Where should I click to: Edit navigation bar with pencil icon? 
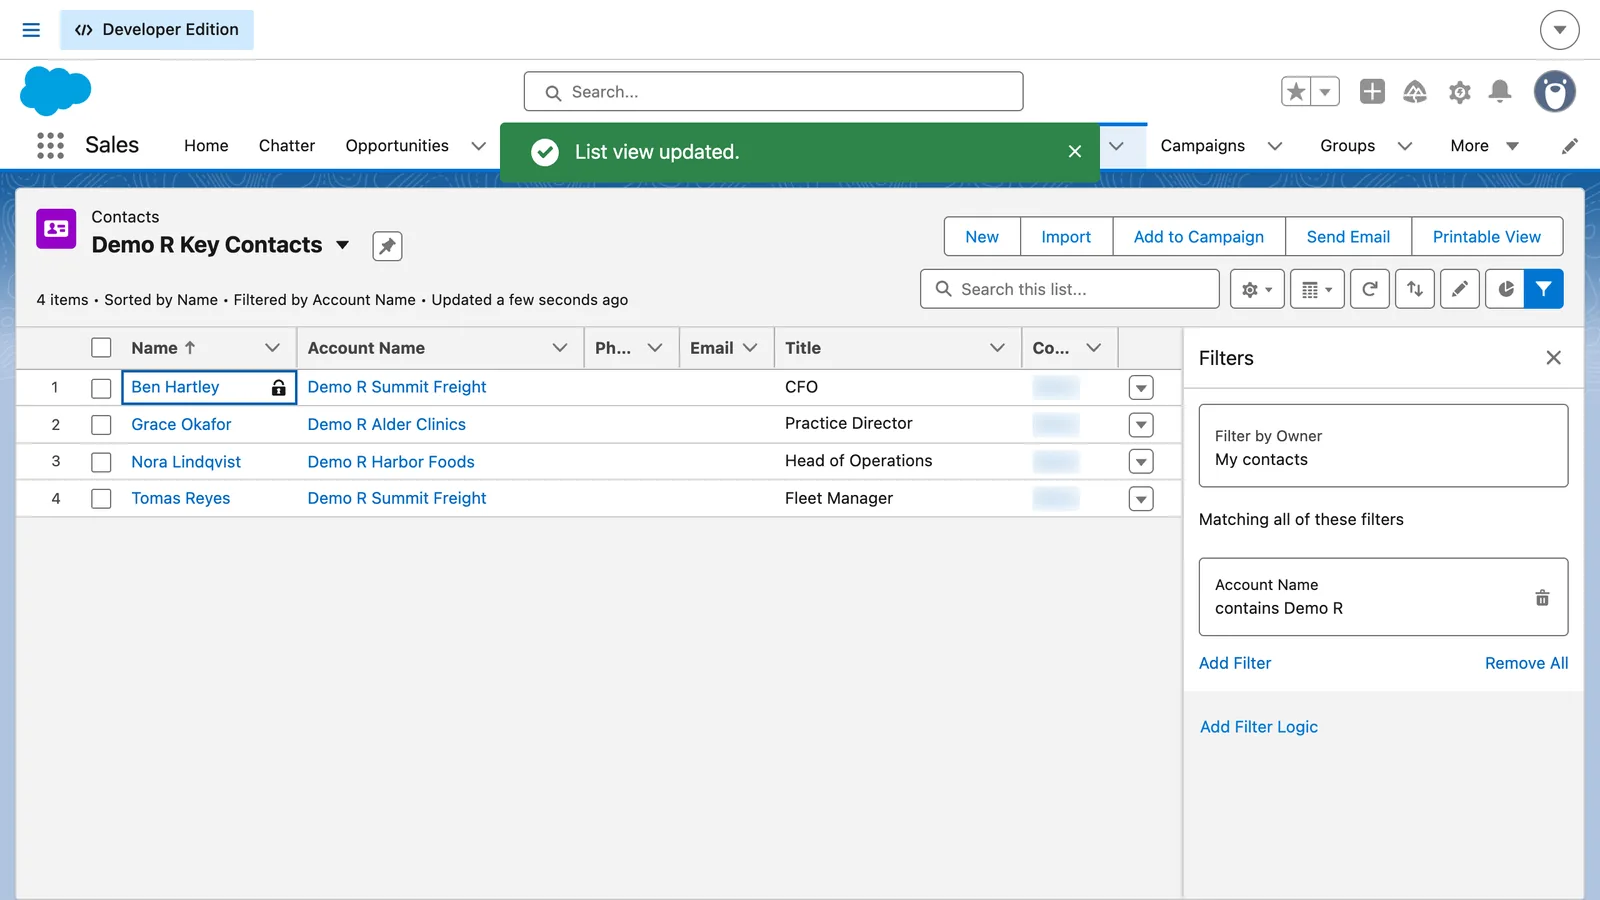point(1570,146)
